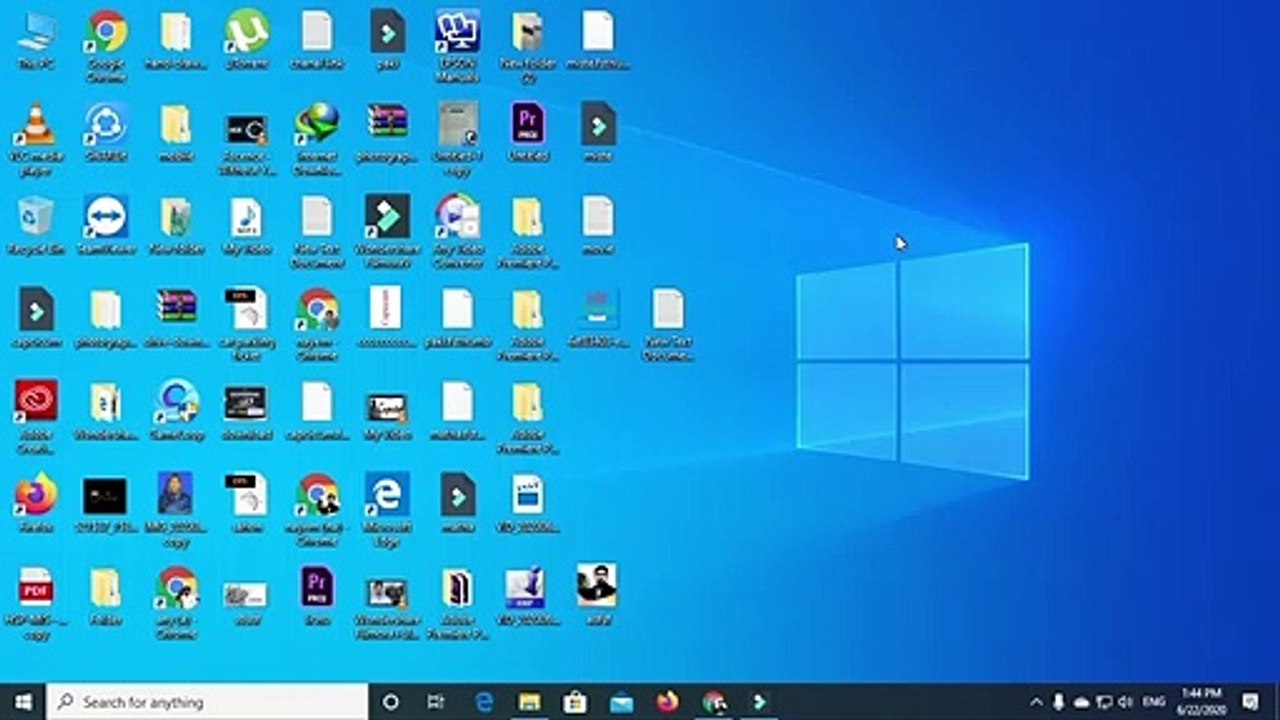Click into the Search for anything box

coord(207,702)
